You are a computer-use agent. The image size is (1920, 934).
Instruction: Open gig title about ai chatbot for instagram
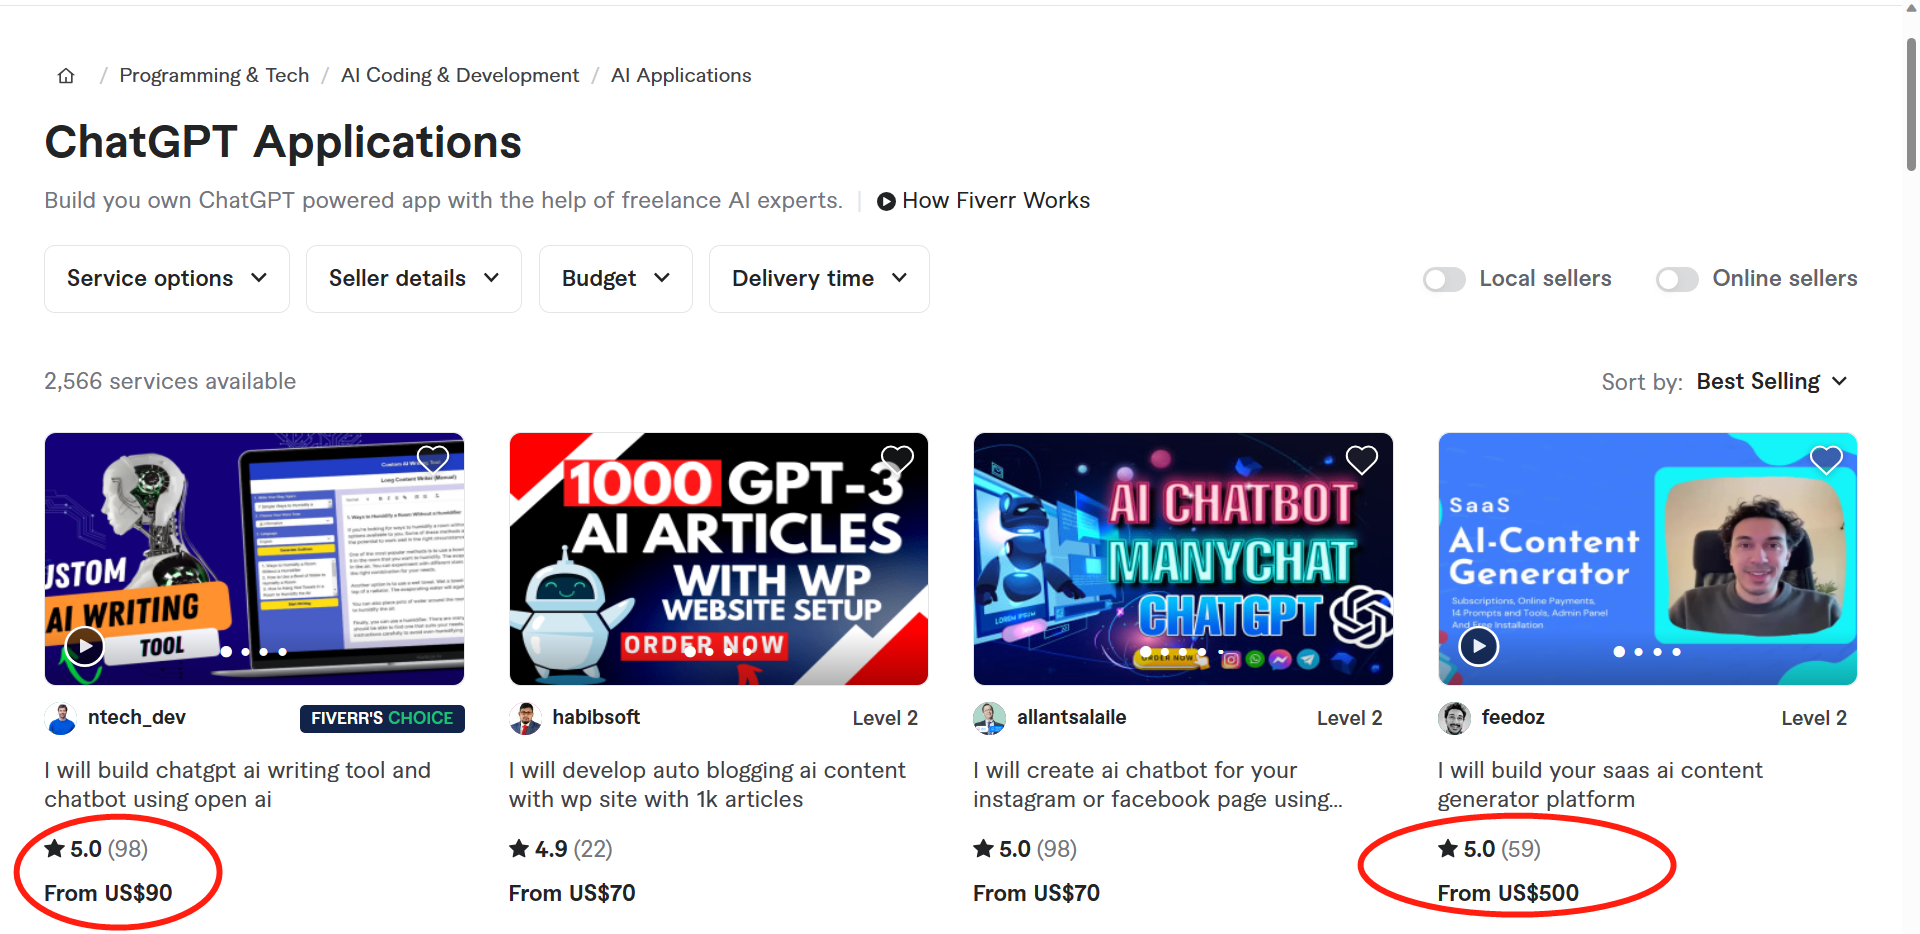pyautogui.click(x=1158, y=785)
